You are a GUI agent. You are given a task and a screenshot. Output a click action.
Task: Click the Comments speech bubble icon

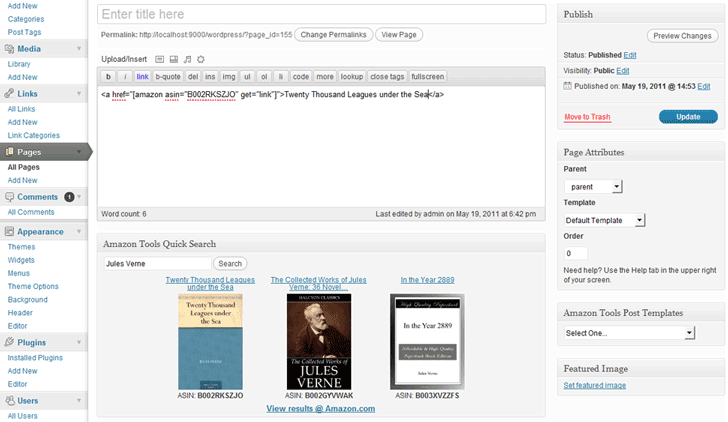coord(9,197)
